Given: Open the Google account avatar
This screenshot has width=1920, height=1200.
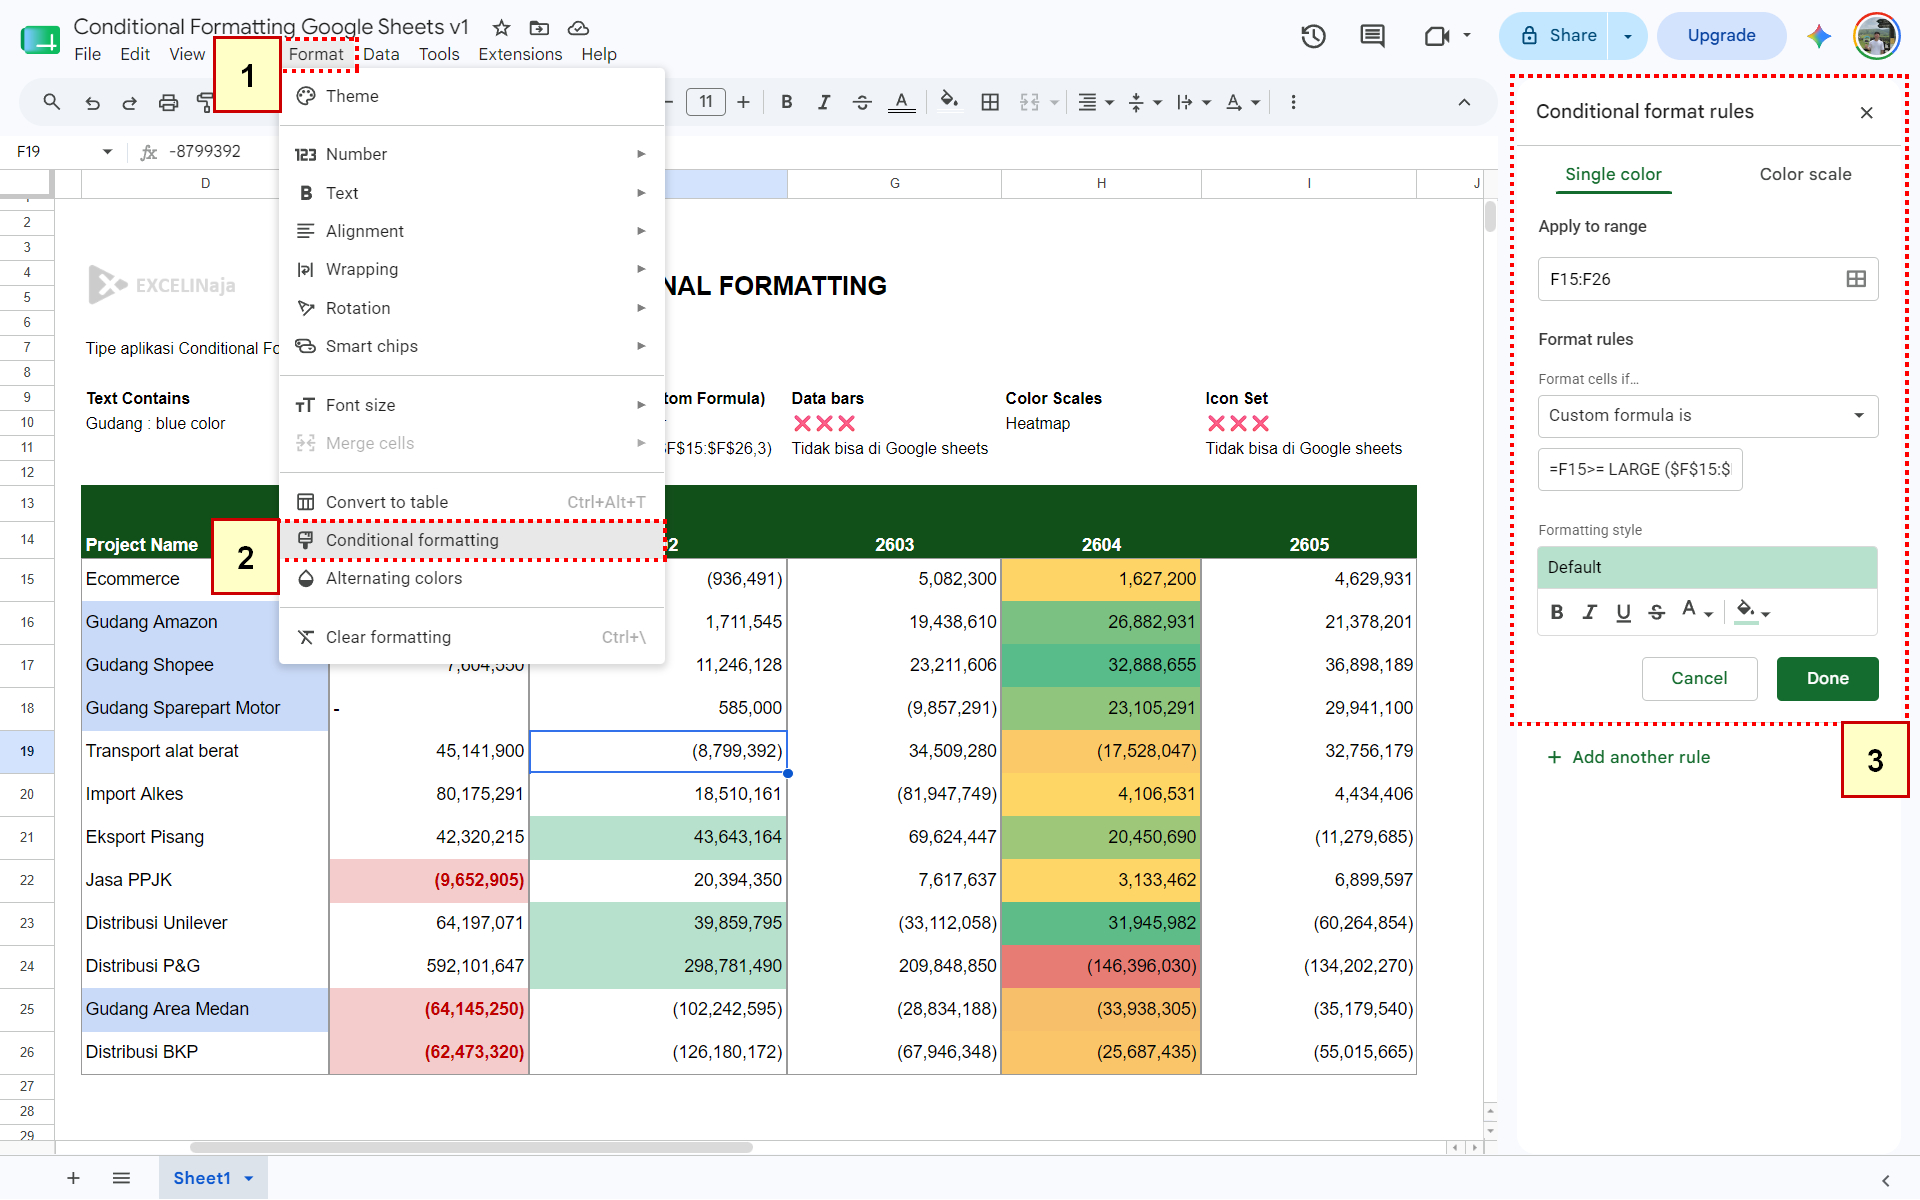Looking at the screenshot, I should 1876,36.
